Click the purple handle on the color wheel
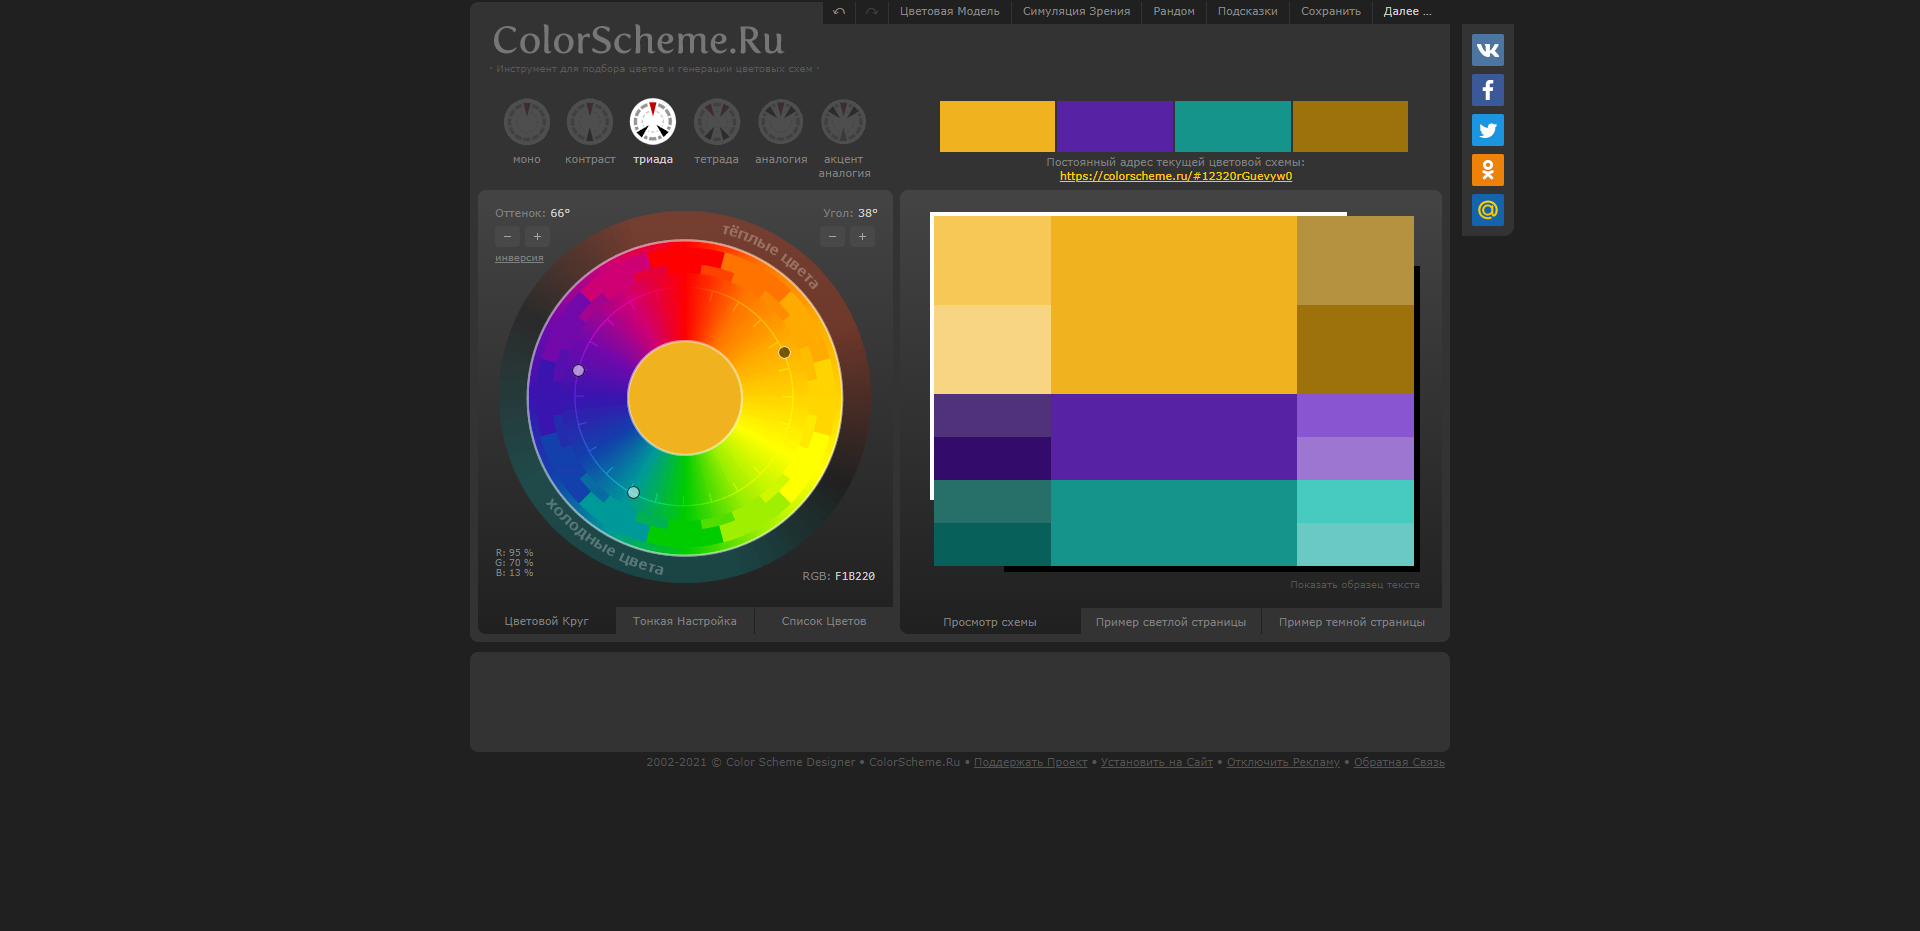 pos(578,370)
